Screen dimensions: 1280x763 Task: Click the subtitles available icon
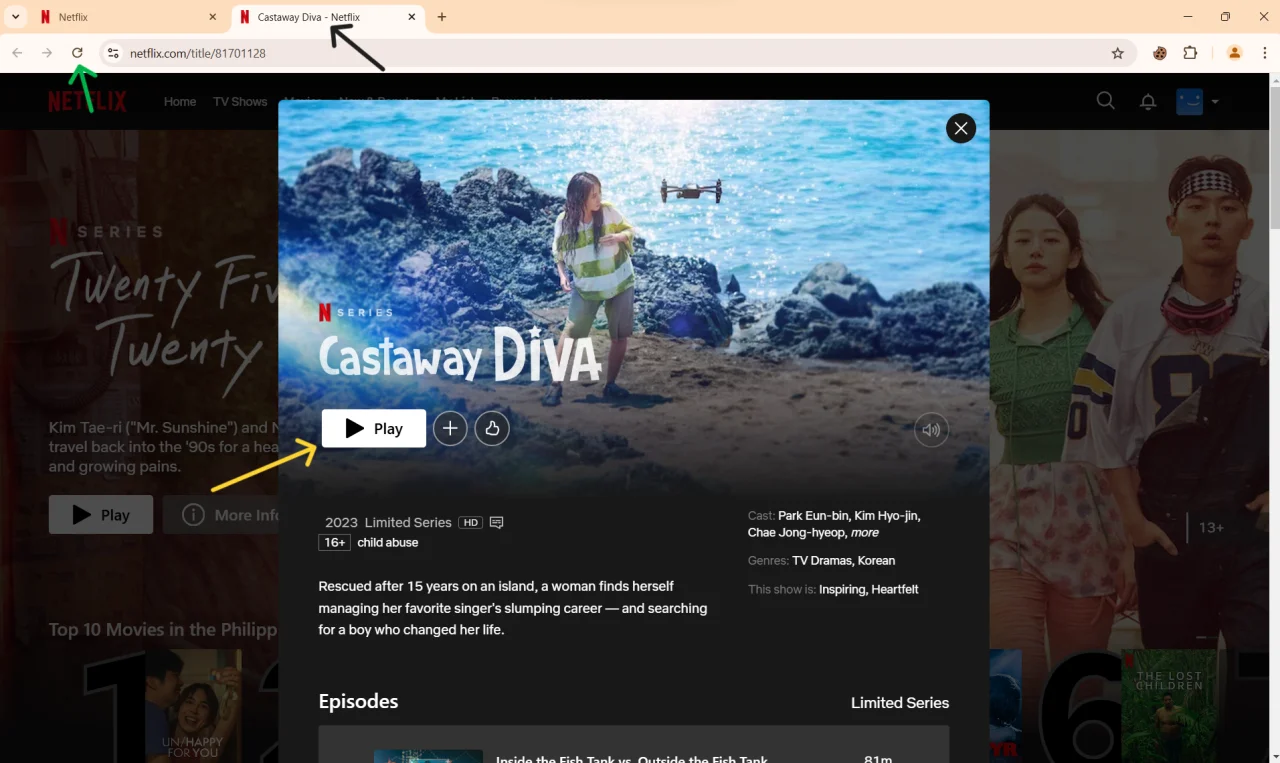pos(497,522)
